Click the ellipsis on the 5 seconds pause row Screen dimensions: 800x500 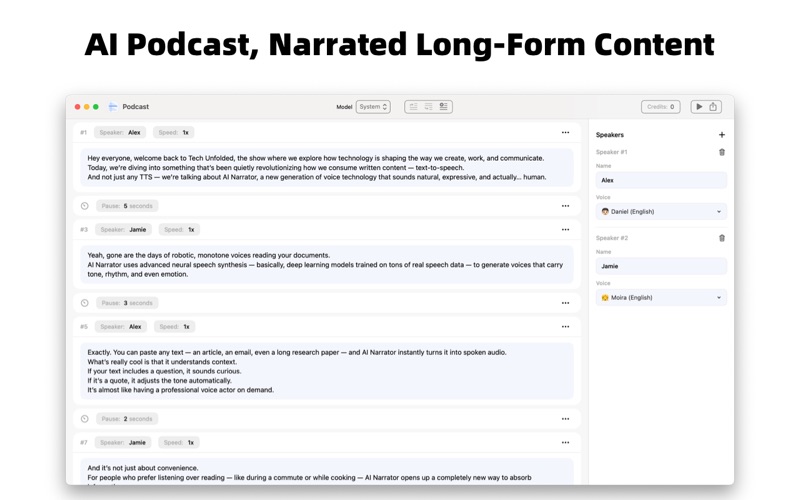click(x=565, y=206)
